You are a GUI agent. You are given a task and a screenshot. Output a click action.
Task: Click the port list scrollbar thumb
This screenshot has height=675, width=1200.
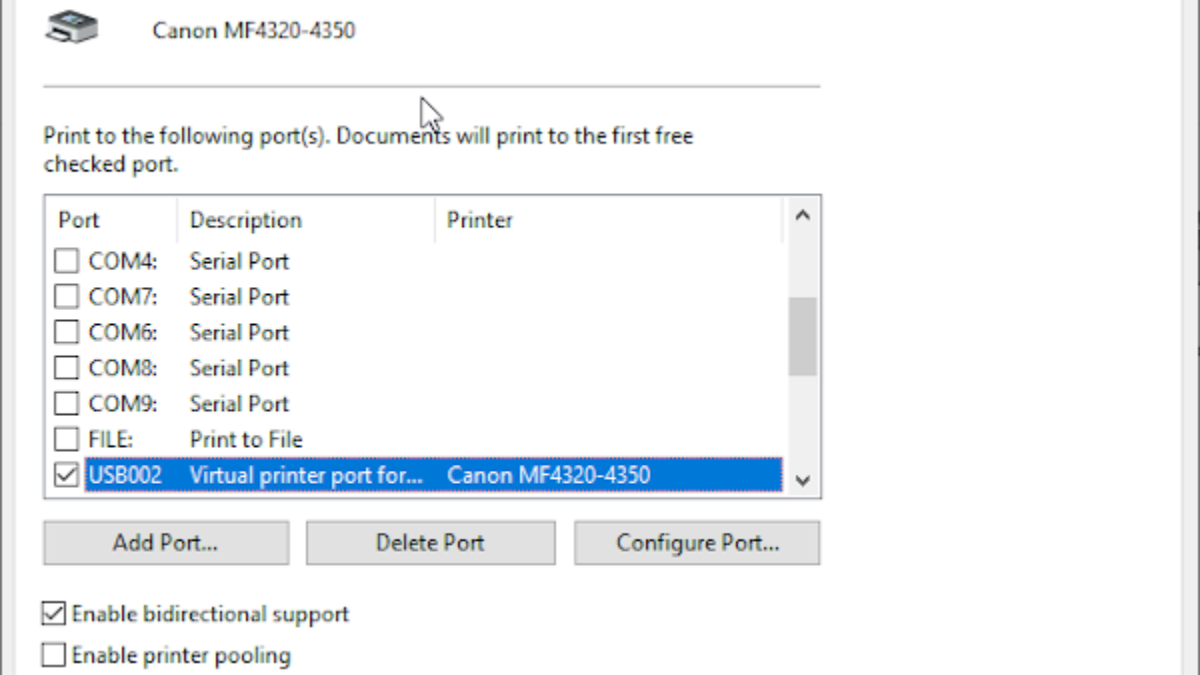point(802,336)
